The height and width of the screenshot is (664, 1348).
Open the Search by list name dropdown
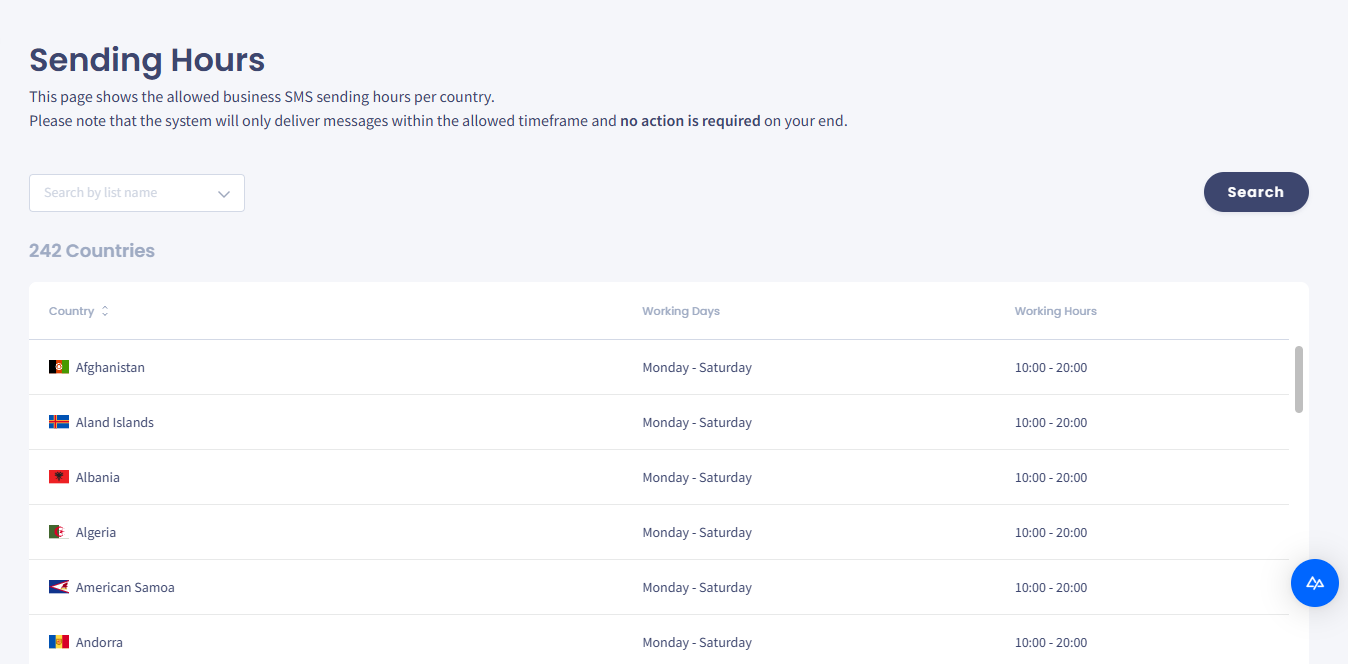(137, 193)
